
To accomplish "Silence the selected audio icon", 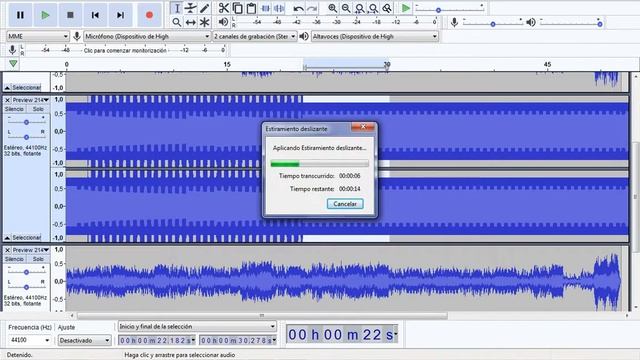I will pyautogui.click(x=279, y=8).
